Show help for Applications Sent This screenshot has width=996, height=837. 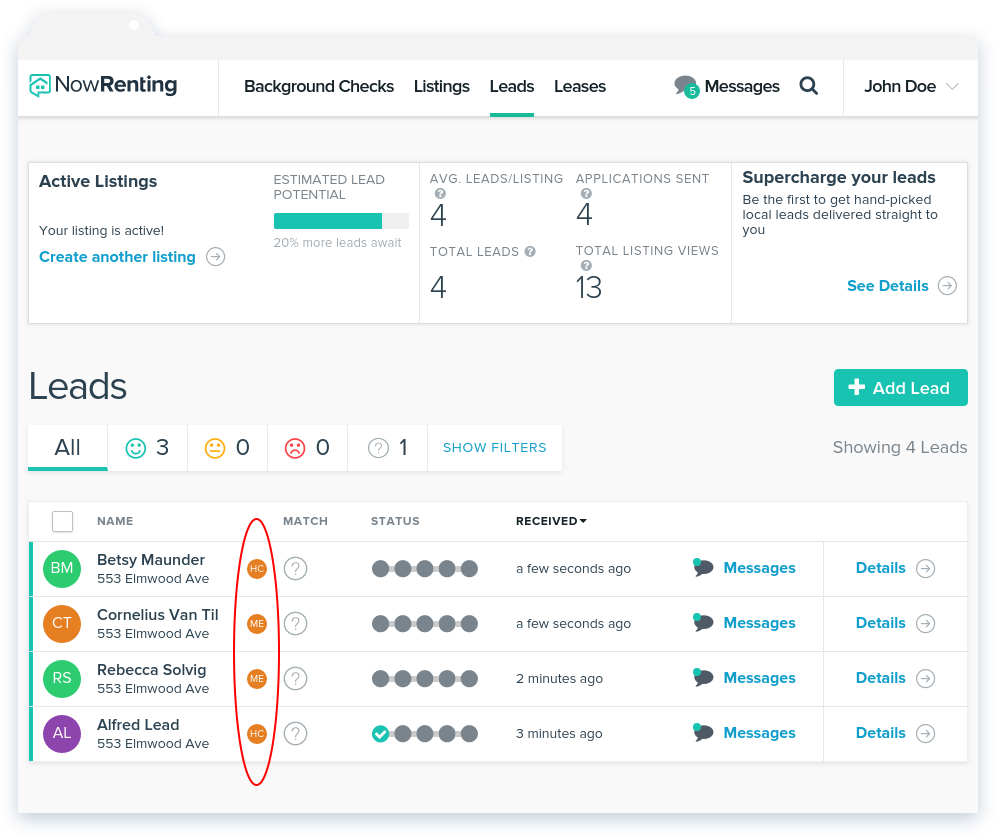pyautogui.click(x=586, y=194)
